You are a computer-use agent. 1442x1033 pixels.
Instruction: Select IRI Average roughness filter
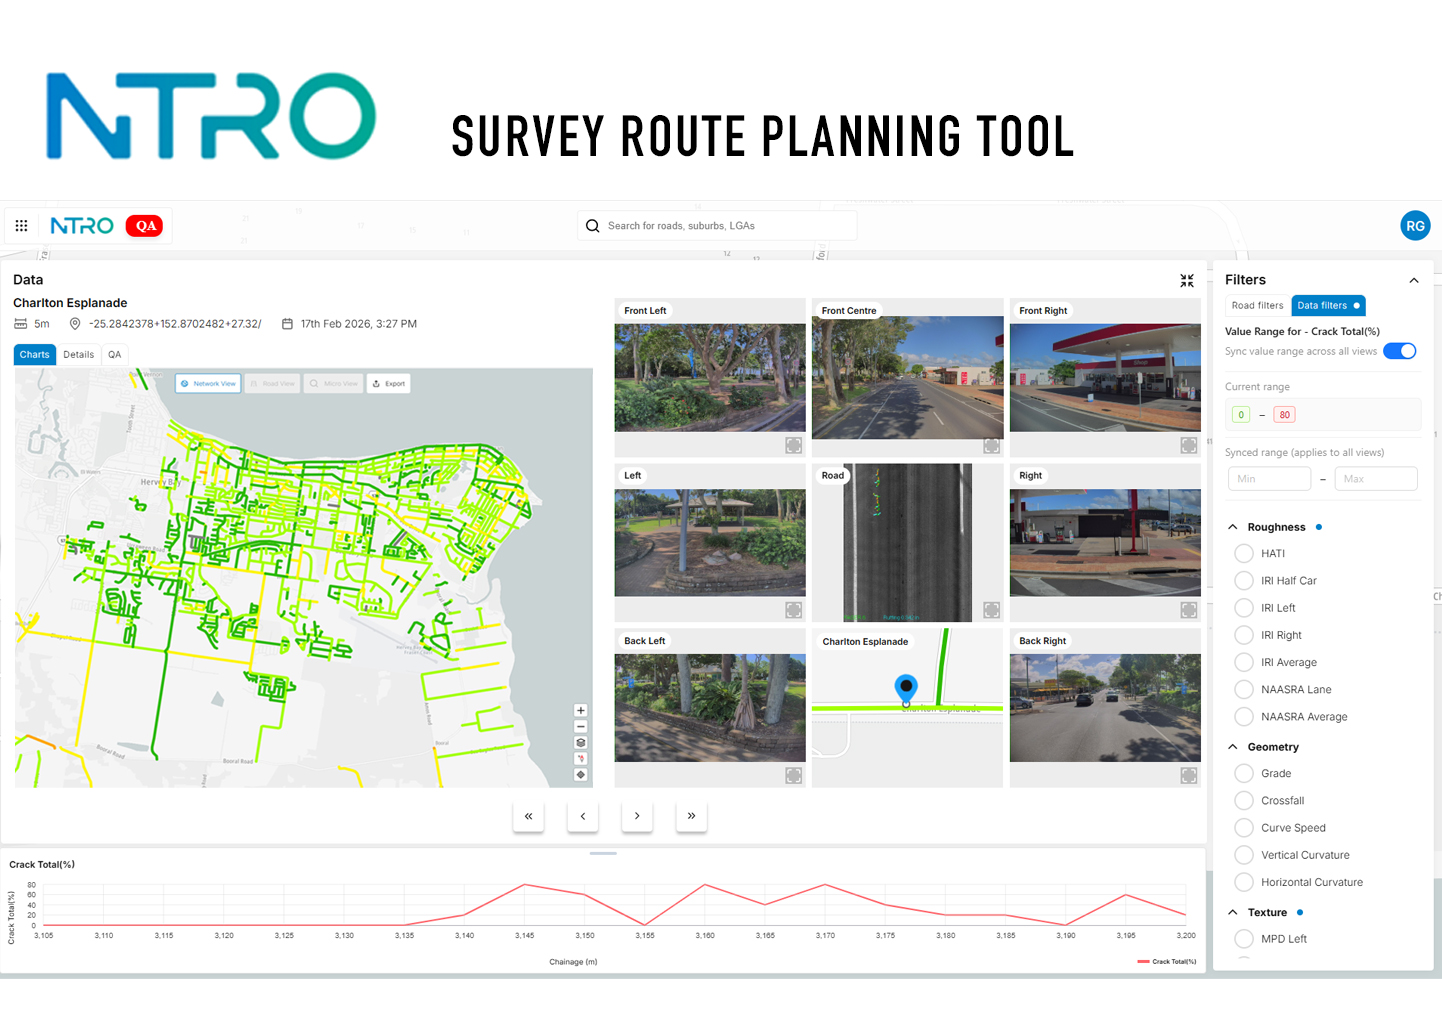point(1244,662)
